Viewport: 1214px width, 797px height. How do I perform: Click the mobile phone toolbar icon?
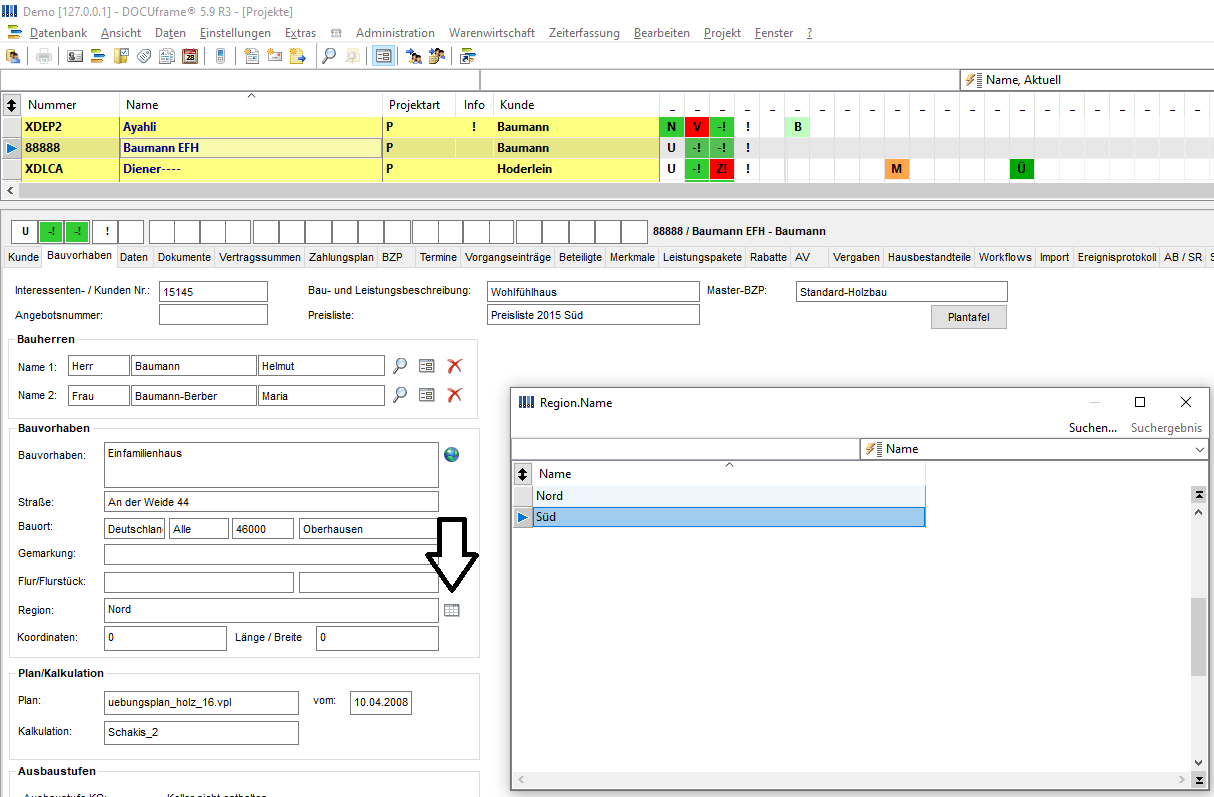click(x=220, y=56)
